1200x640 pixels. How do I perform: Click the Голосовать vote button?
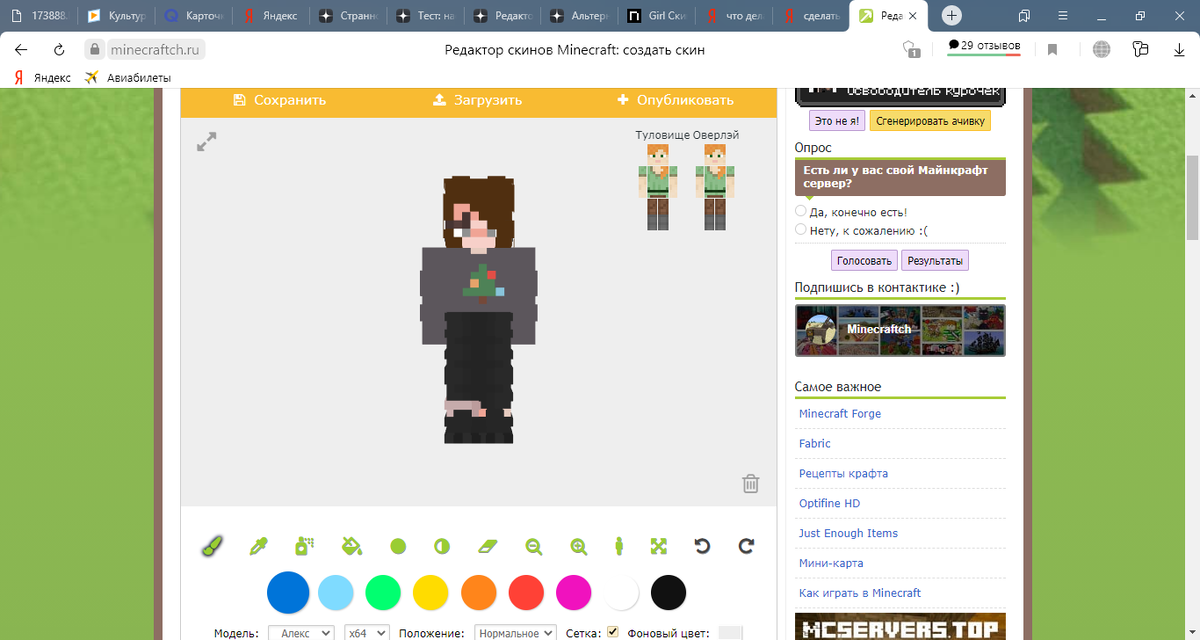(x=864, y=261)
